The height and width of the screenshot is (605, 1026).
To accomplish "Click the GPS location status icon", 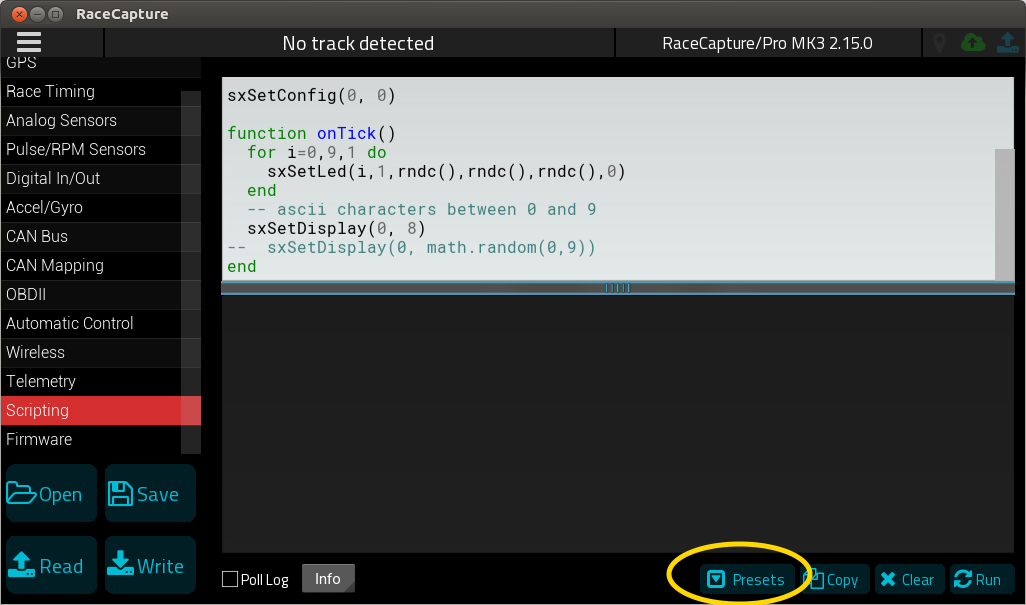I will tap(939, 43).
